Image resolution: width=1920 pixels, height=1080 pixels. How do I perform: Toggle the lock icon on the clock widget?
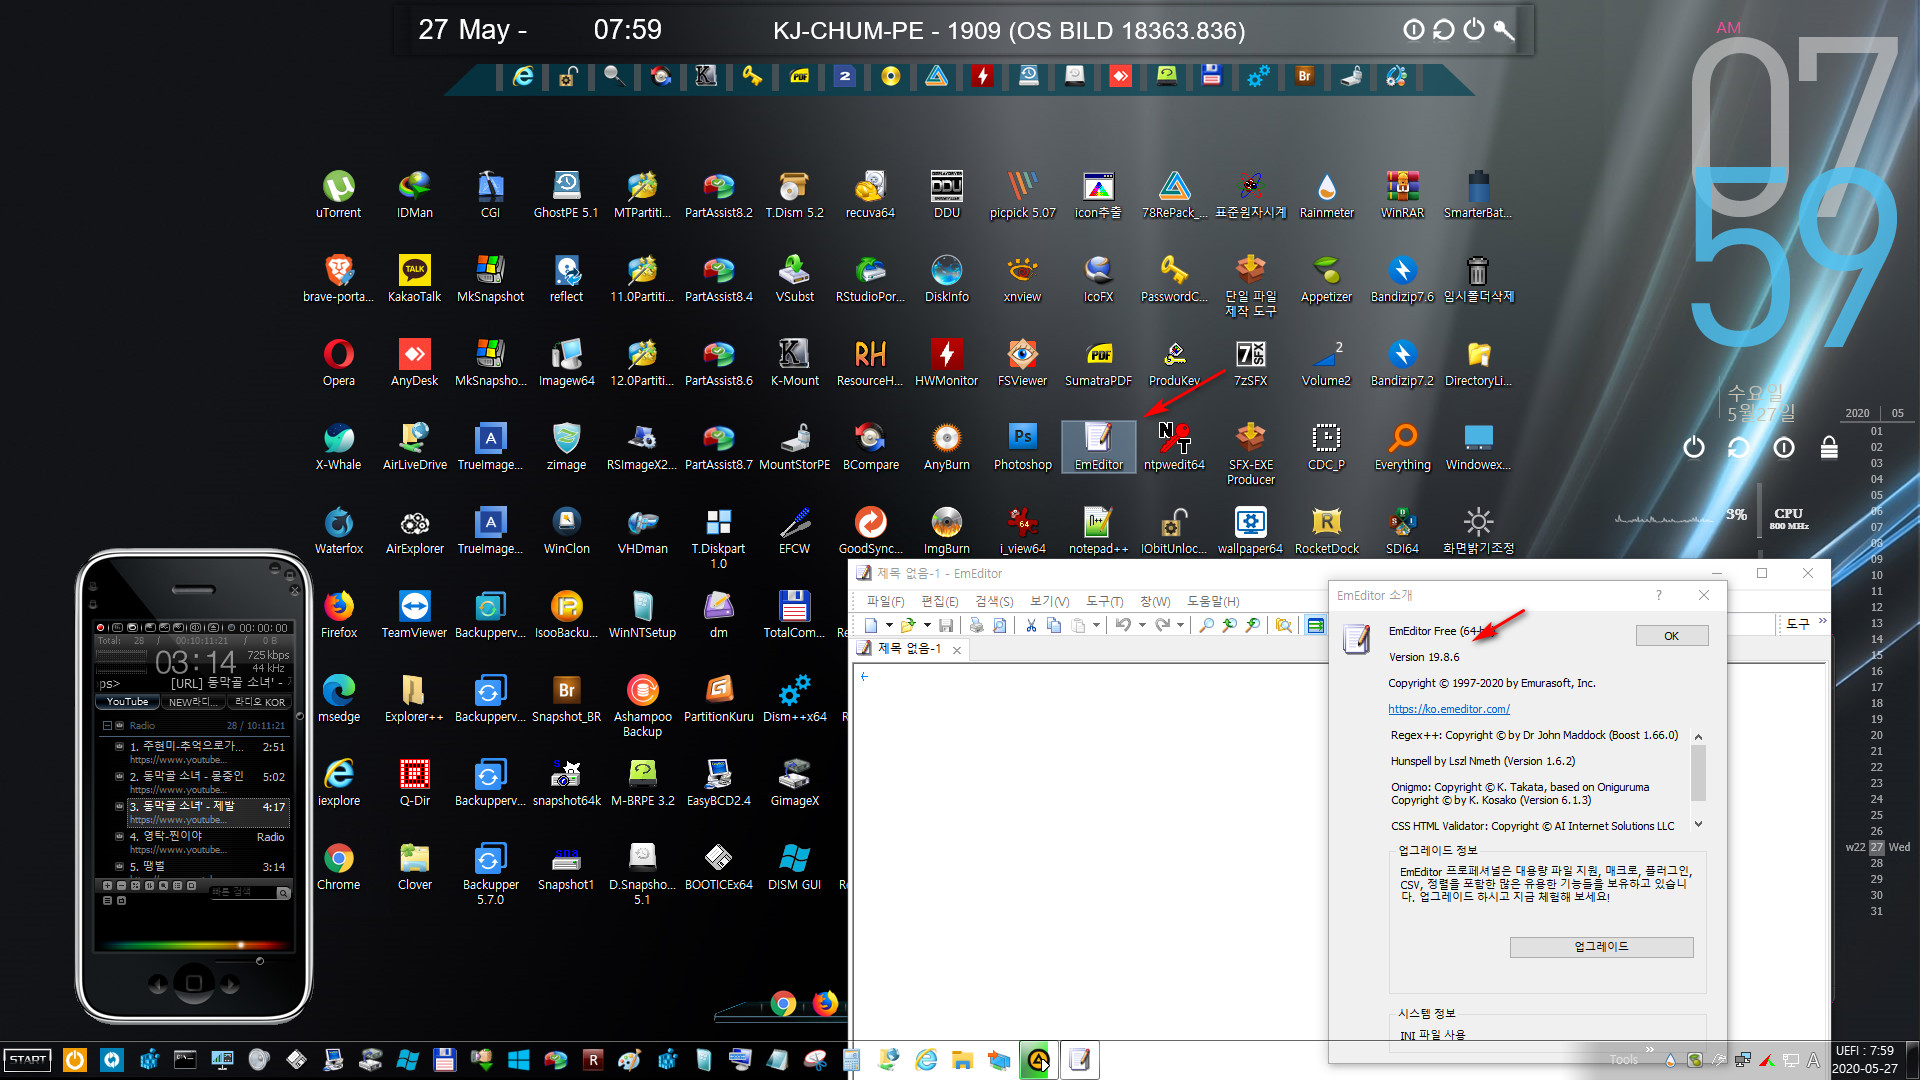coord(1829,447)
